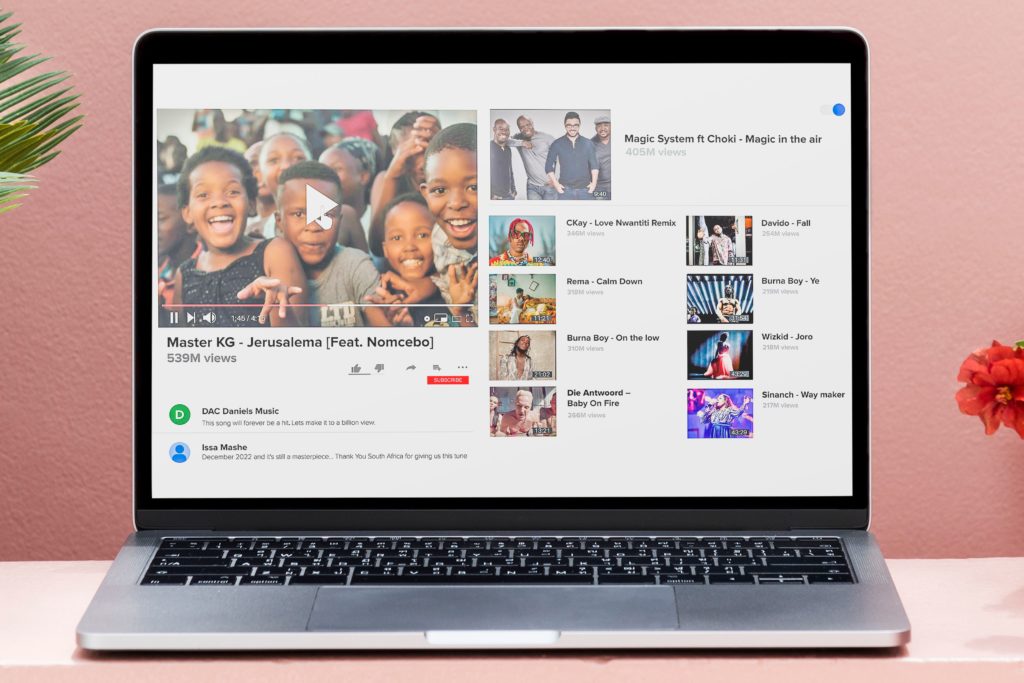Share the Jerusalema video
This screenshot has height=683, width=1024.
click(410, 367)
